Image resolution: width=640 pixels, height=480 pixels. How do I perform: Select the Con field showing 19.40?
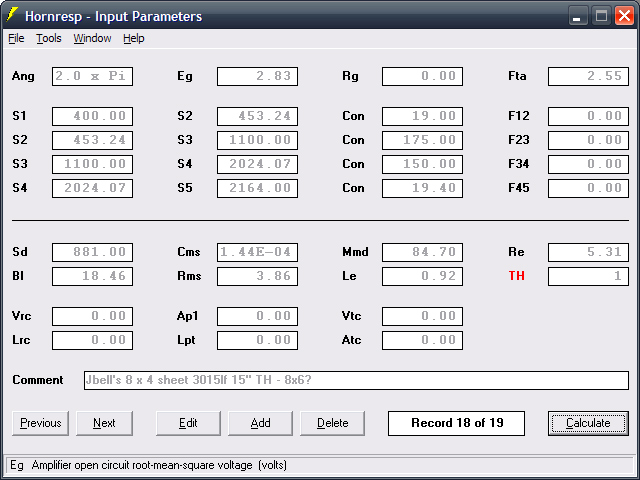(422, 188)
